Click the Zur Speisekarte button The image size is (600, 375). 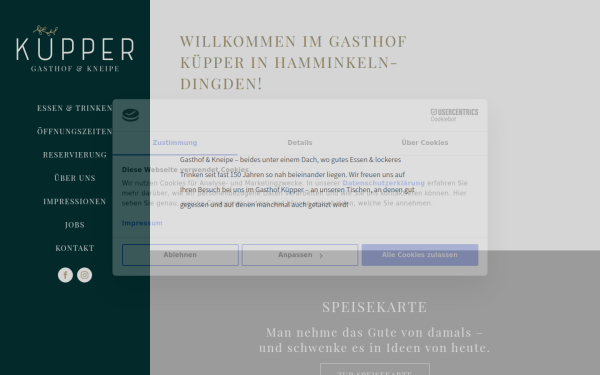click(375, 370)
